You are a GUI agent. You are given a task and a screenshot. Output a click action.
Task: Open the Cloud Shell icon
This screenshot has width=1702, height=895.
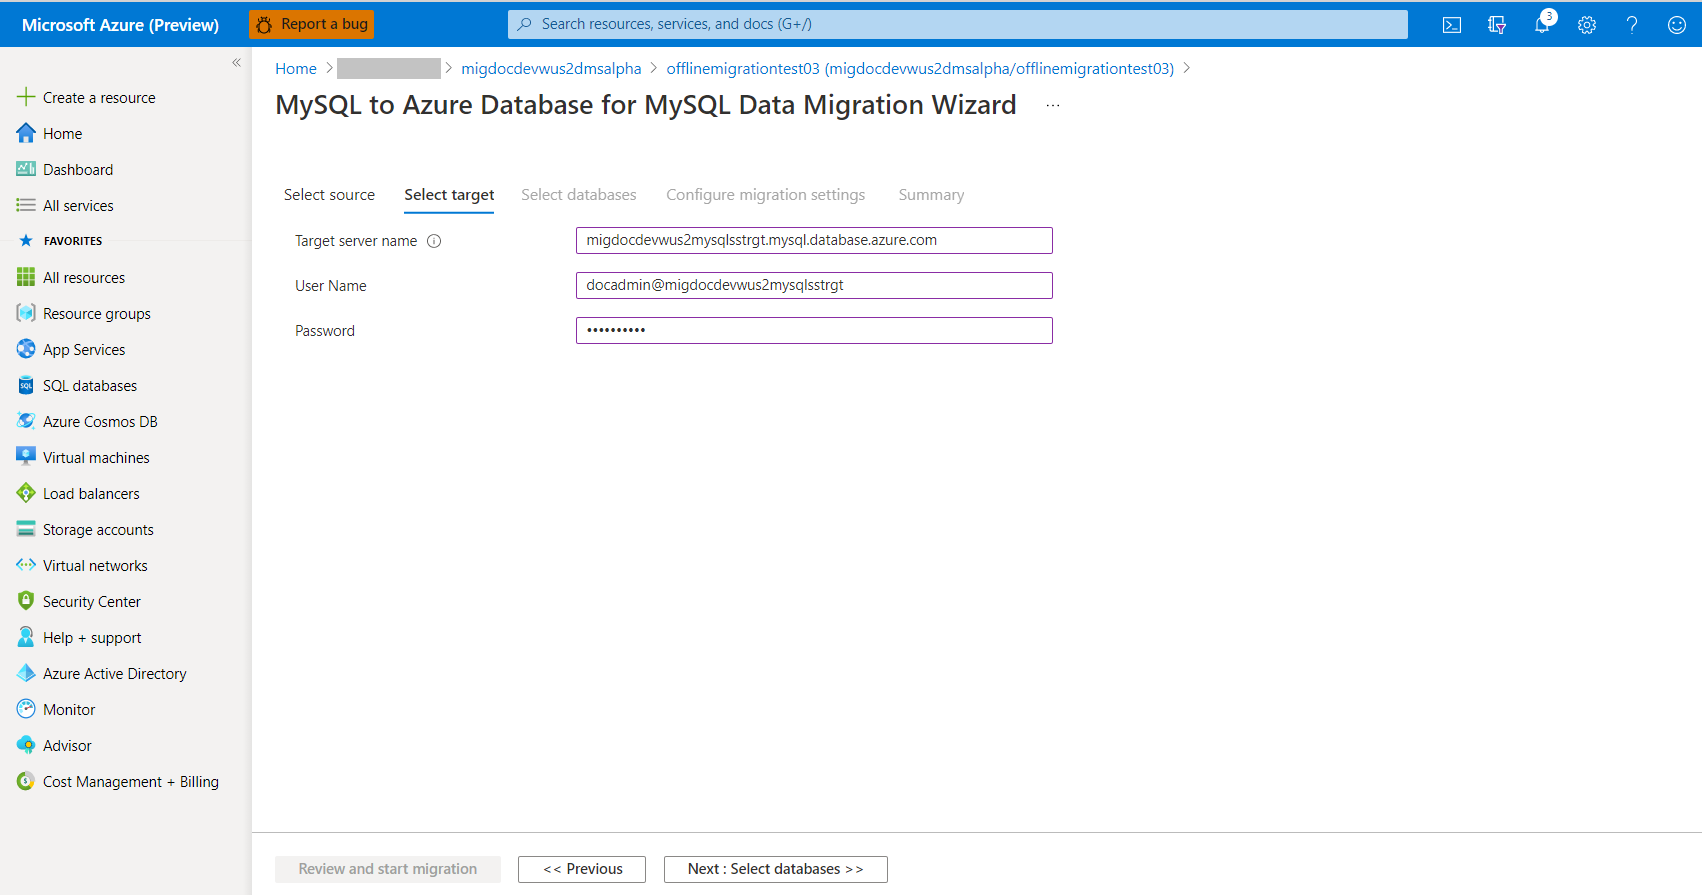[x=1452, y=25]
